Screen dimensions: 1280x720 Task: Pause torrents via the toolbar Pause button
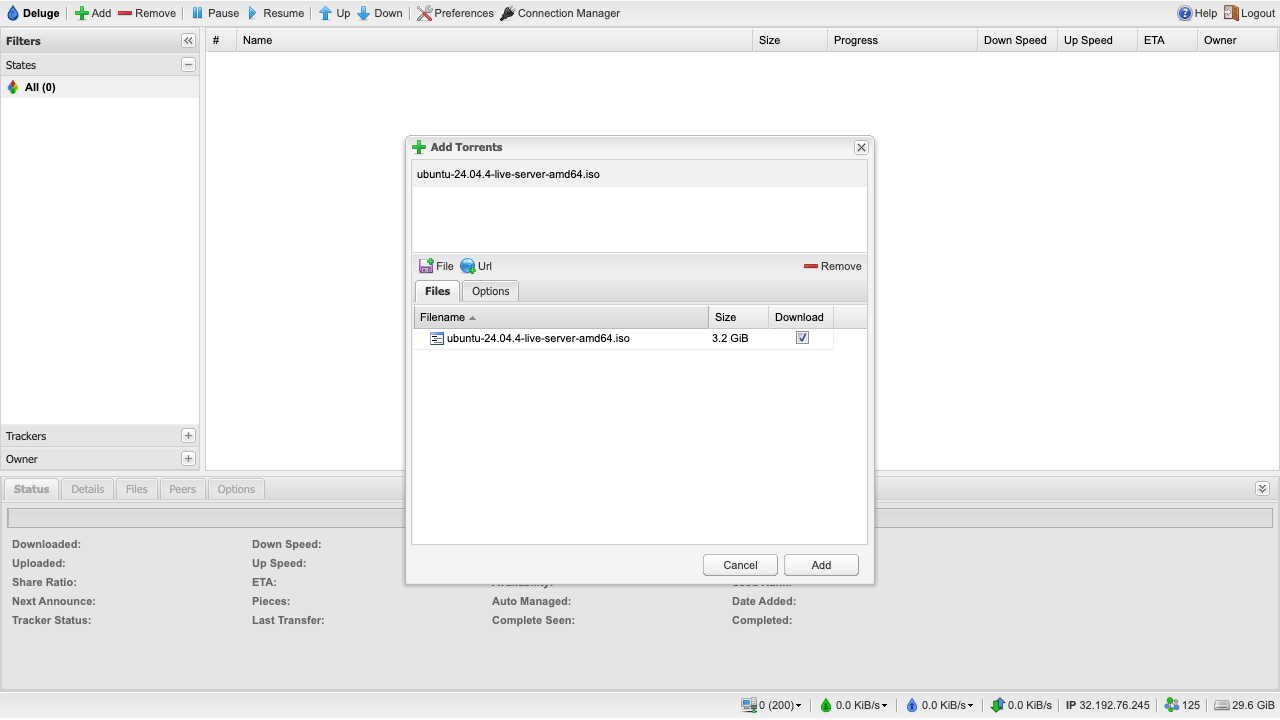215,13
